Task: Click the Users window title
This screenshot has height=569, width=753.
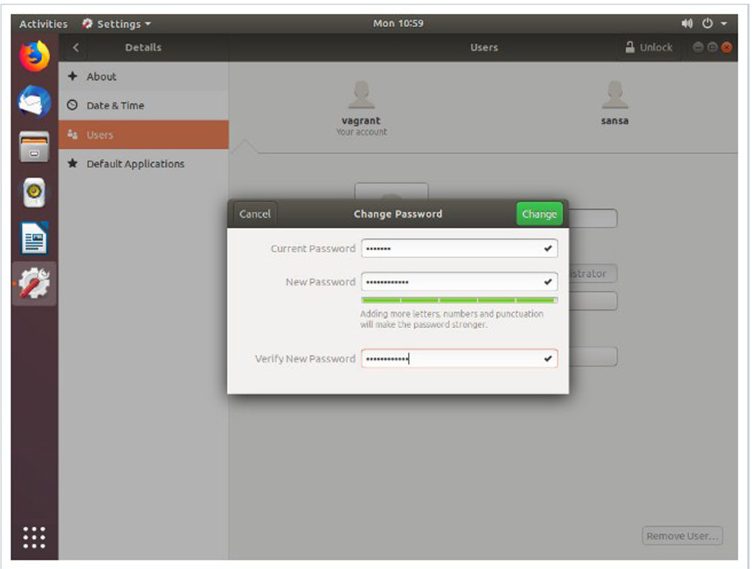Action: (484, 48)
